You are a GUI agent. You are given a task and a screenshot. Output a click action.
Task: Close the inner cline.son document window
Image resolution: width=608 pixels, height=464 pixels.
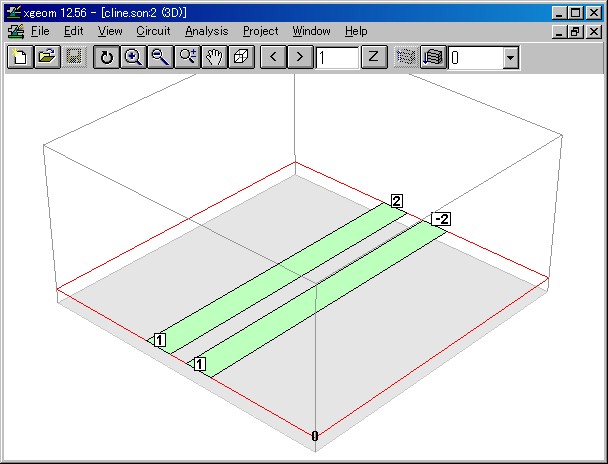(x=594, y=31)
